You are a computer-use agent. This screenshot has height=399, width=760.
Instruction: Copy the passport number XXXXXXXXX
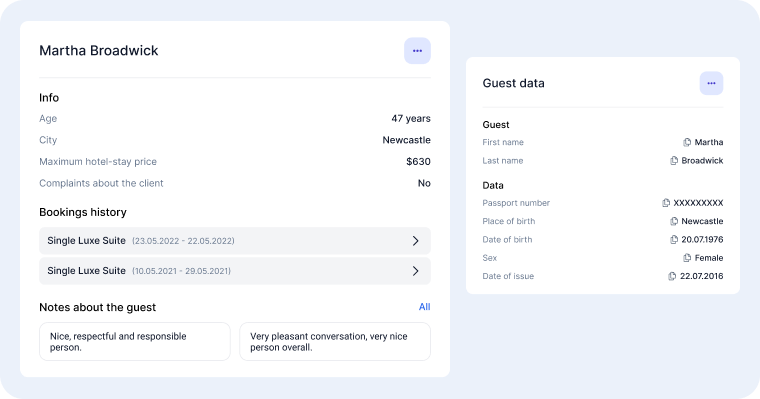tap(666, 203)
